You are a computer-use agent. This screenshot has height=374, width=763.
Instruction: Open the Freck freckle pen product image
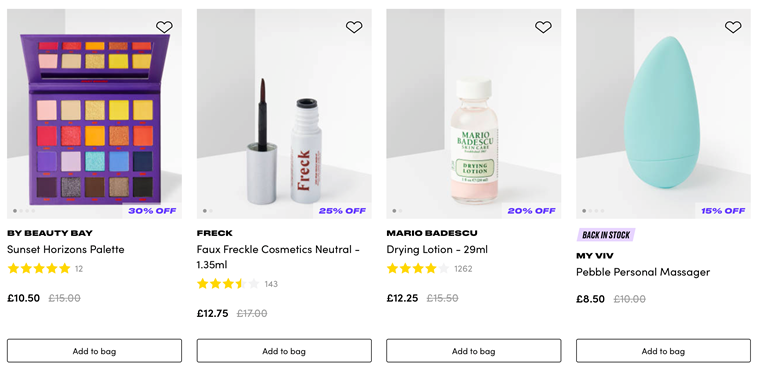(x=284, y=114)
